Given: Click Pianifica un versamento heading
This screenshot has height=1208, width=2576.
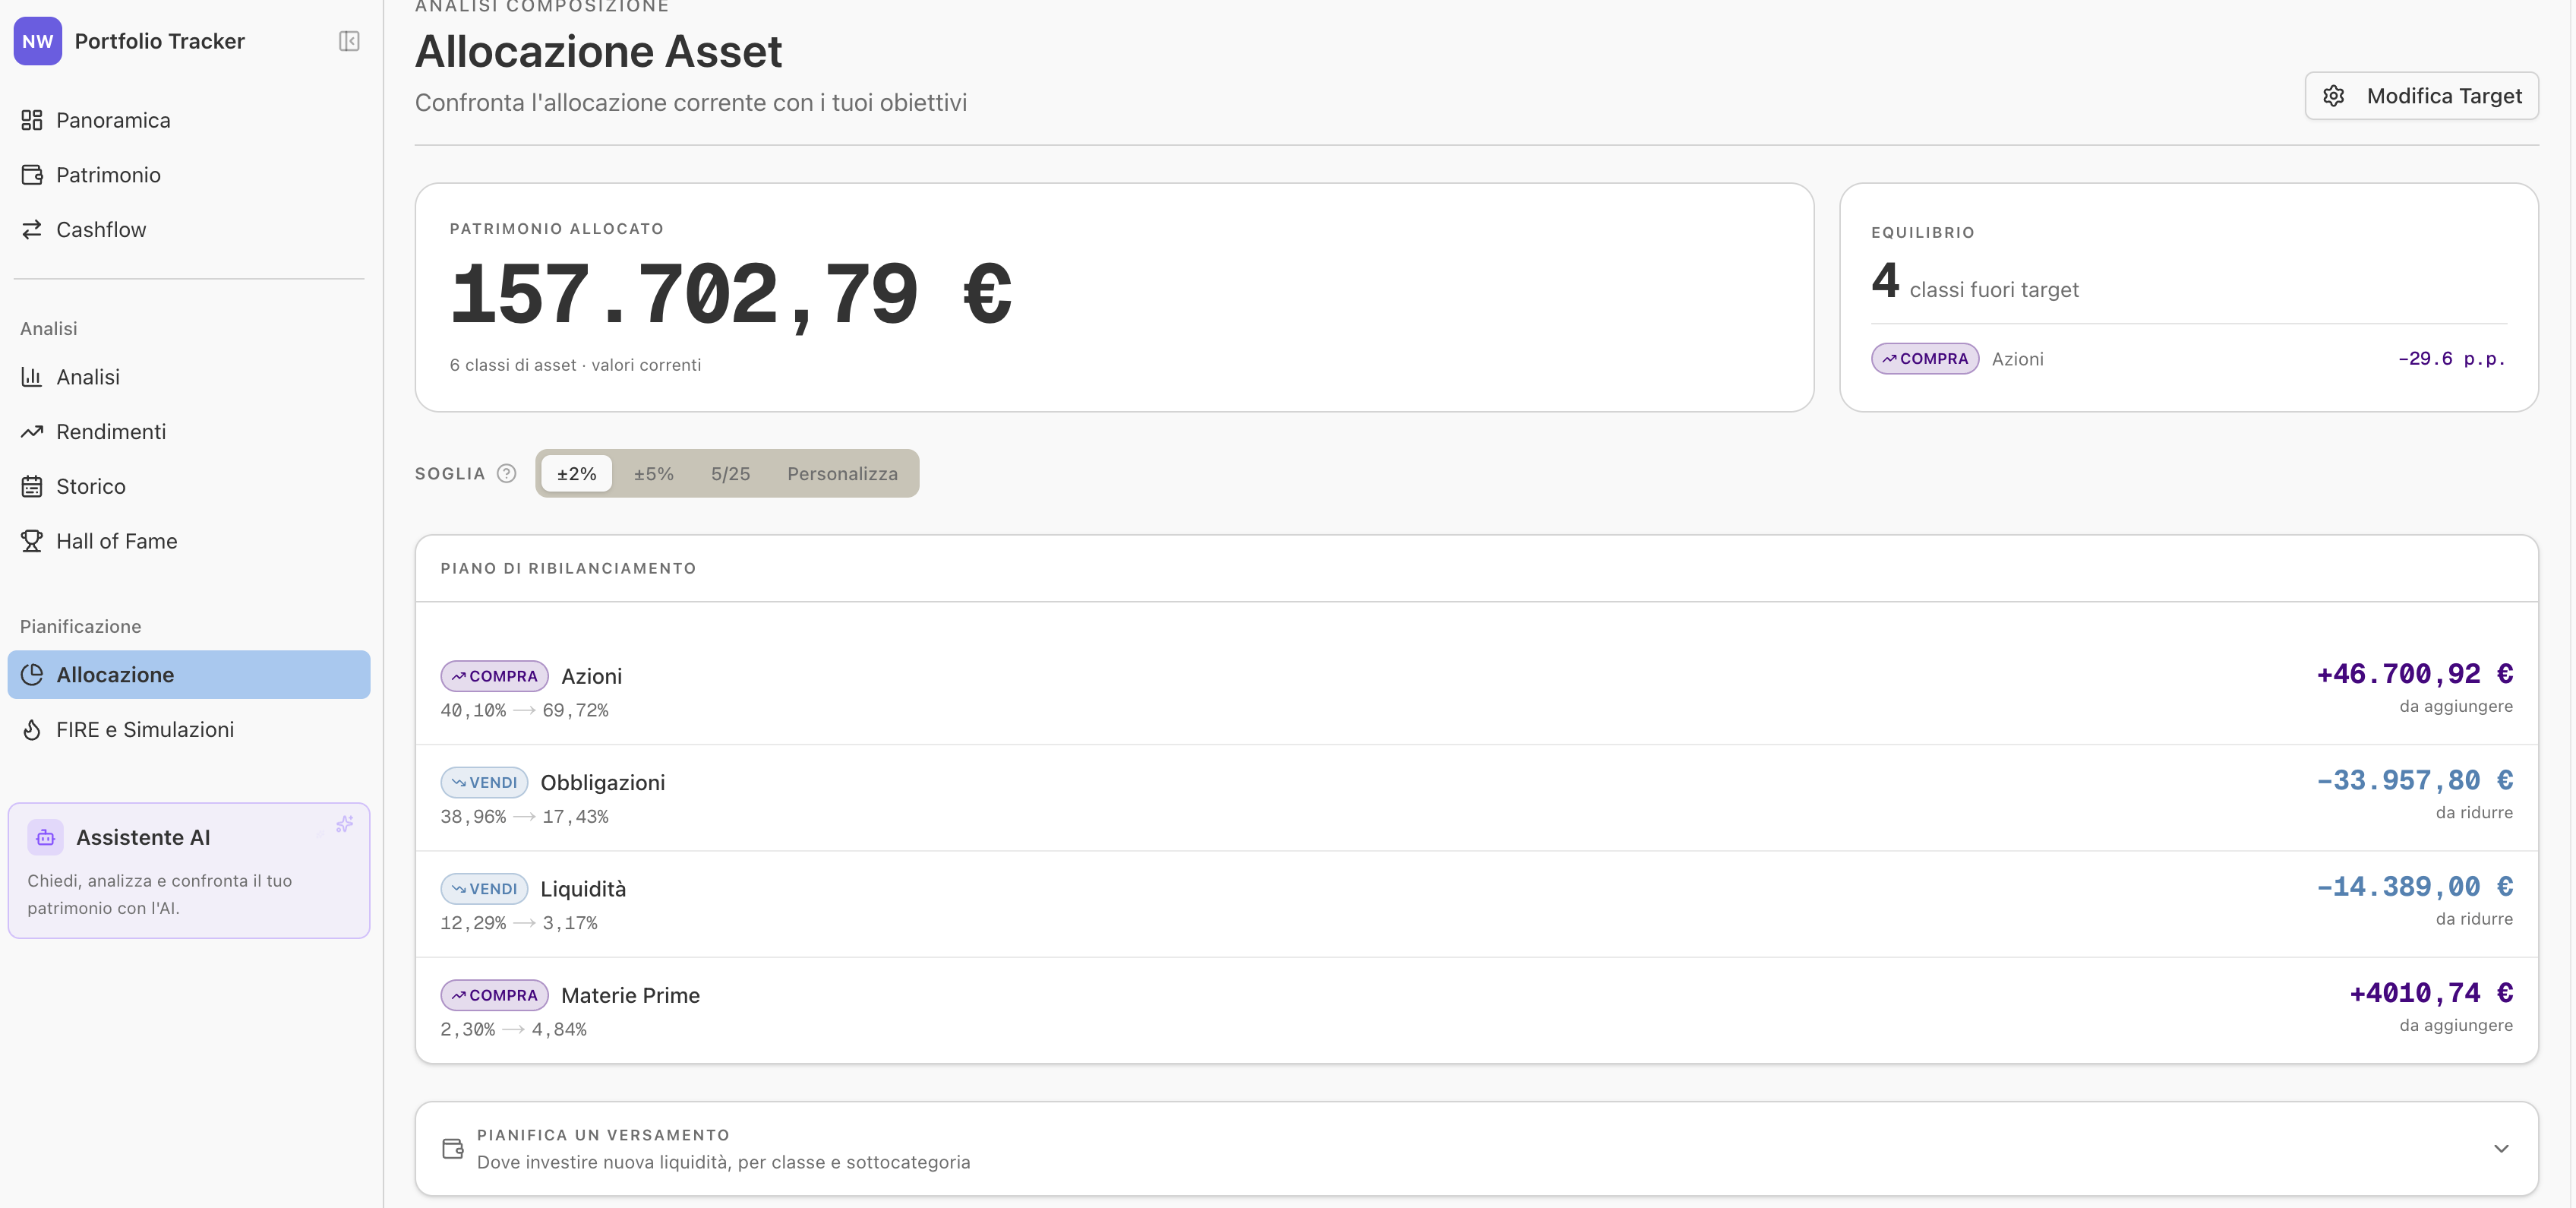Looking at the screenshot, I should (603, 1135).
